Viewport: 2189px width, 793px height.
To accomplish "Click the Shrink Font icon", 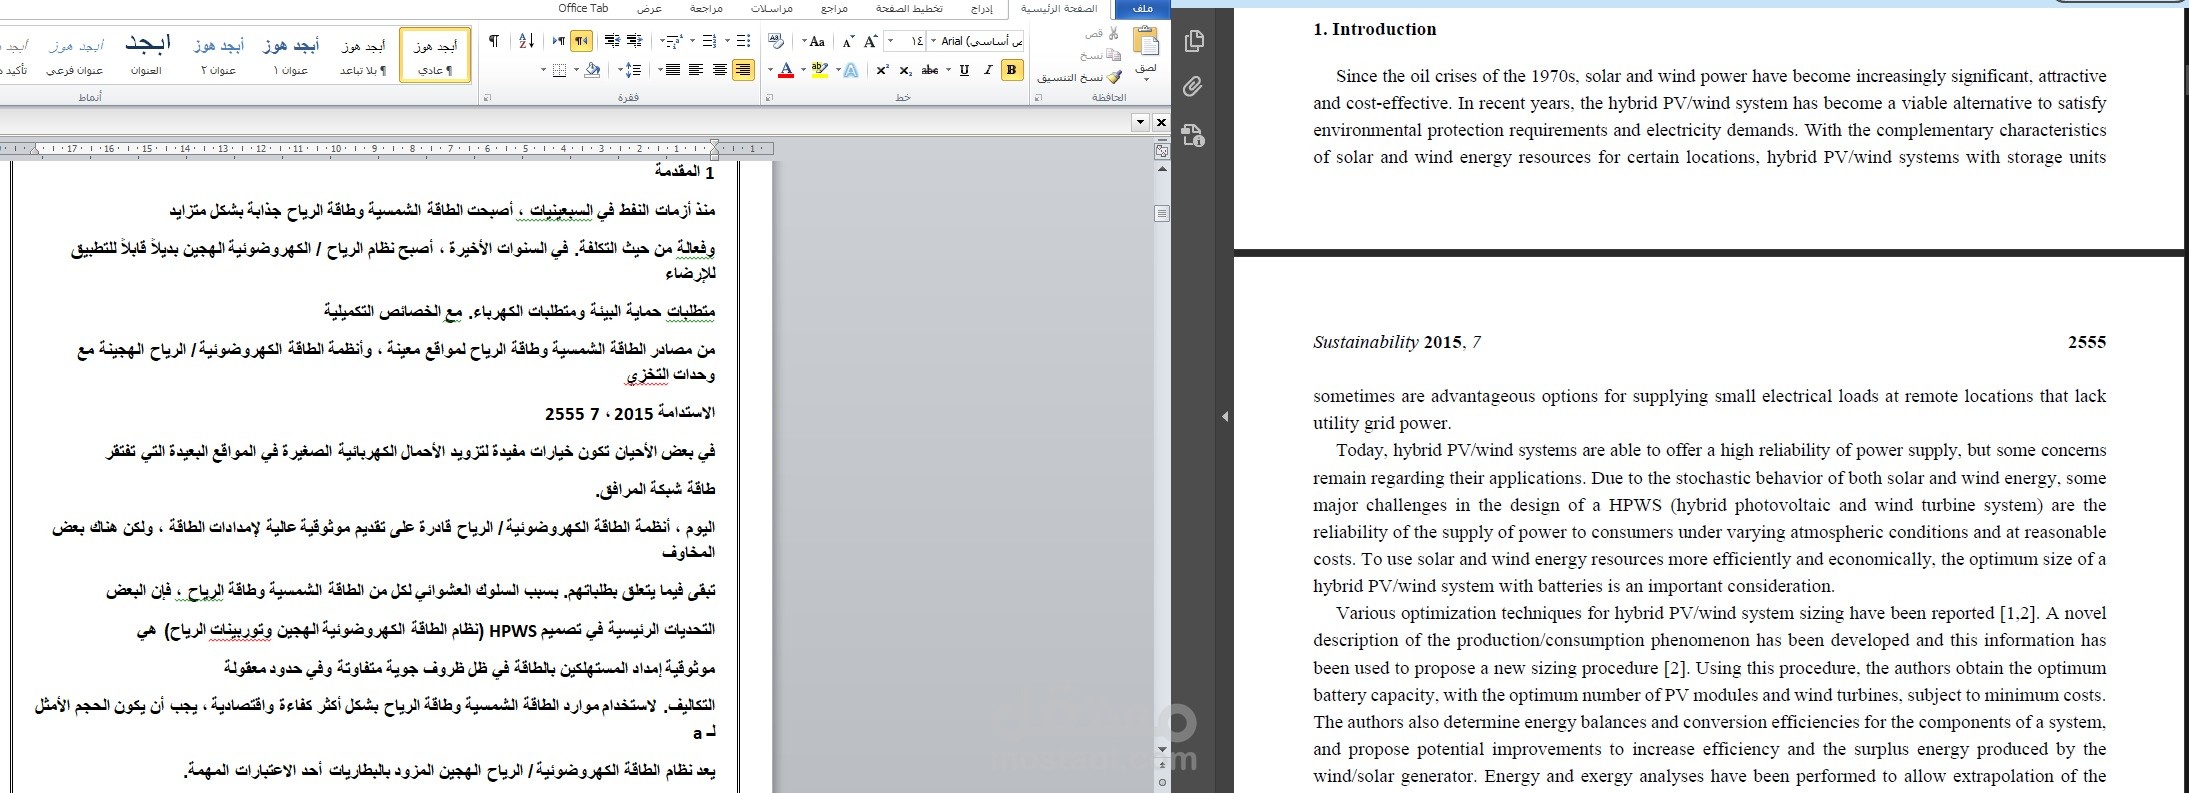I will coord(847,41).
